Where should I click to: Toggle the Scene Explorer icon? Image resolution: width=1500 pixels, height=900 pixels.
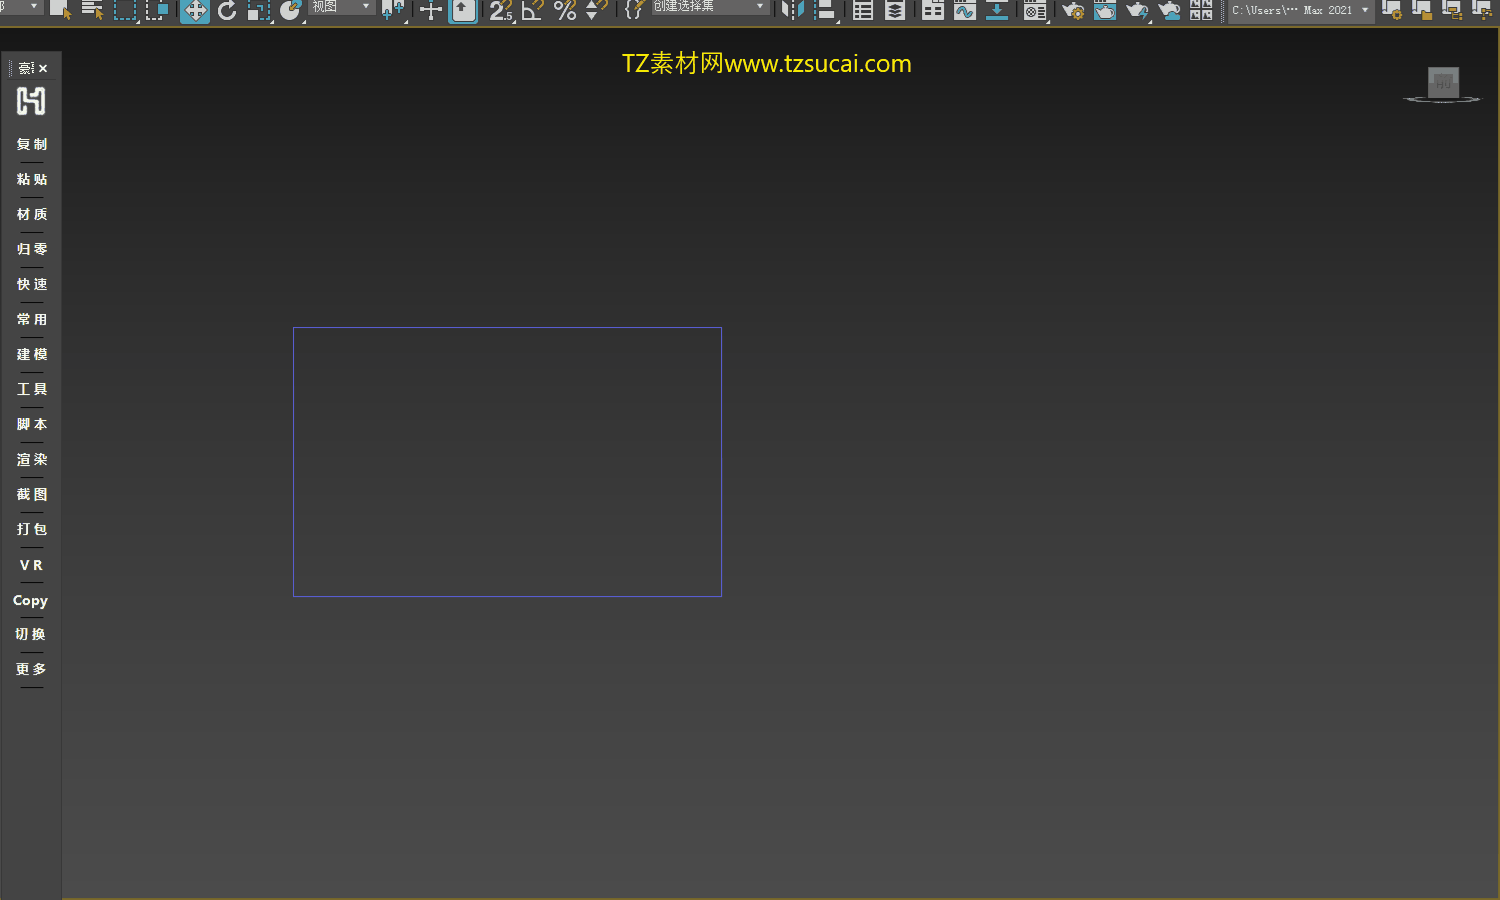coord(863,10)
